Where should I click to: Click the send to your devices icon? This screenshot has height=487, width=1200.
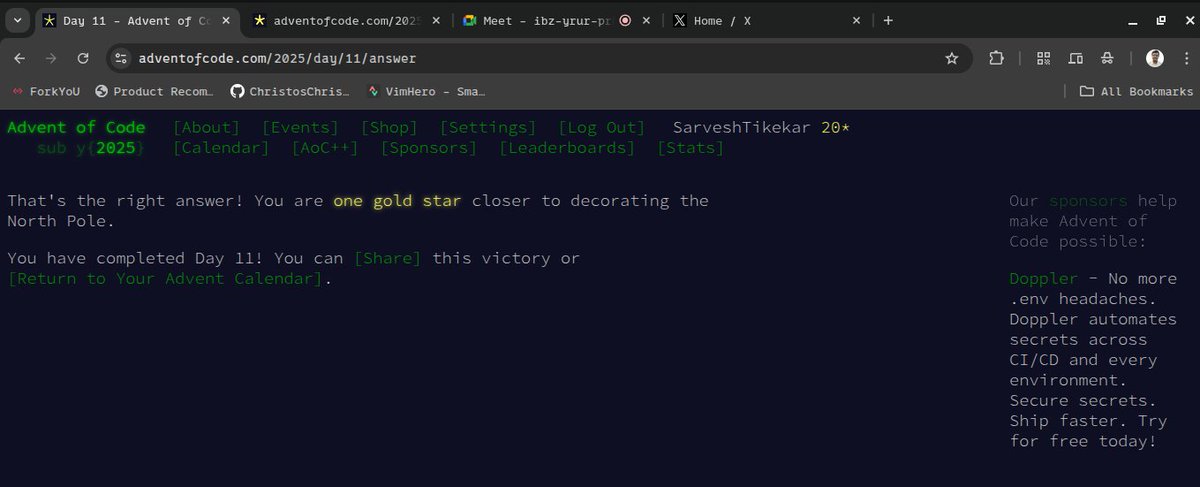tap(1075, 59)
